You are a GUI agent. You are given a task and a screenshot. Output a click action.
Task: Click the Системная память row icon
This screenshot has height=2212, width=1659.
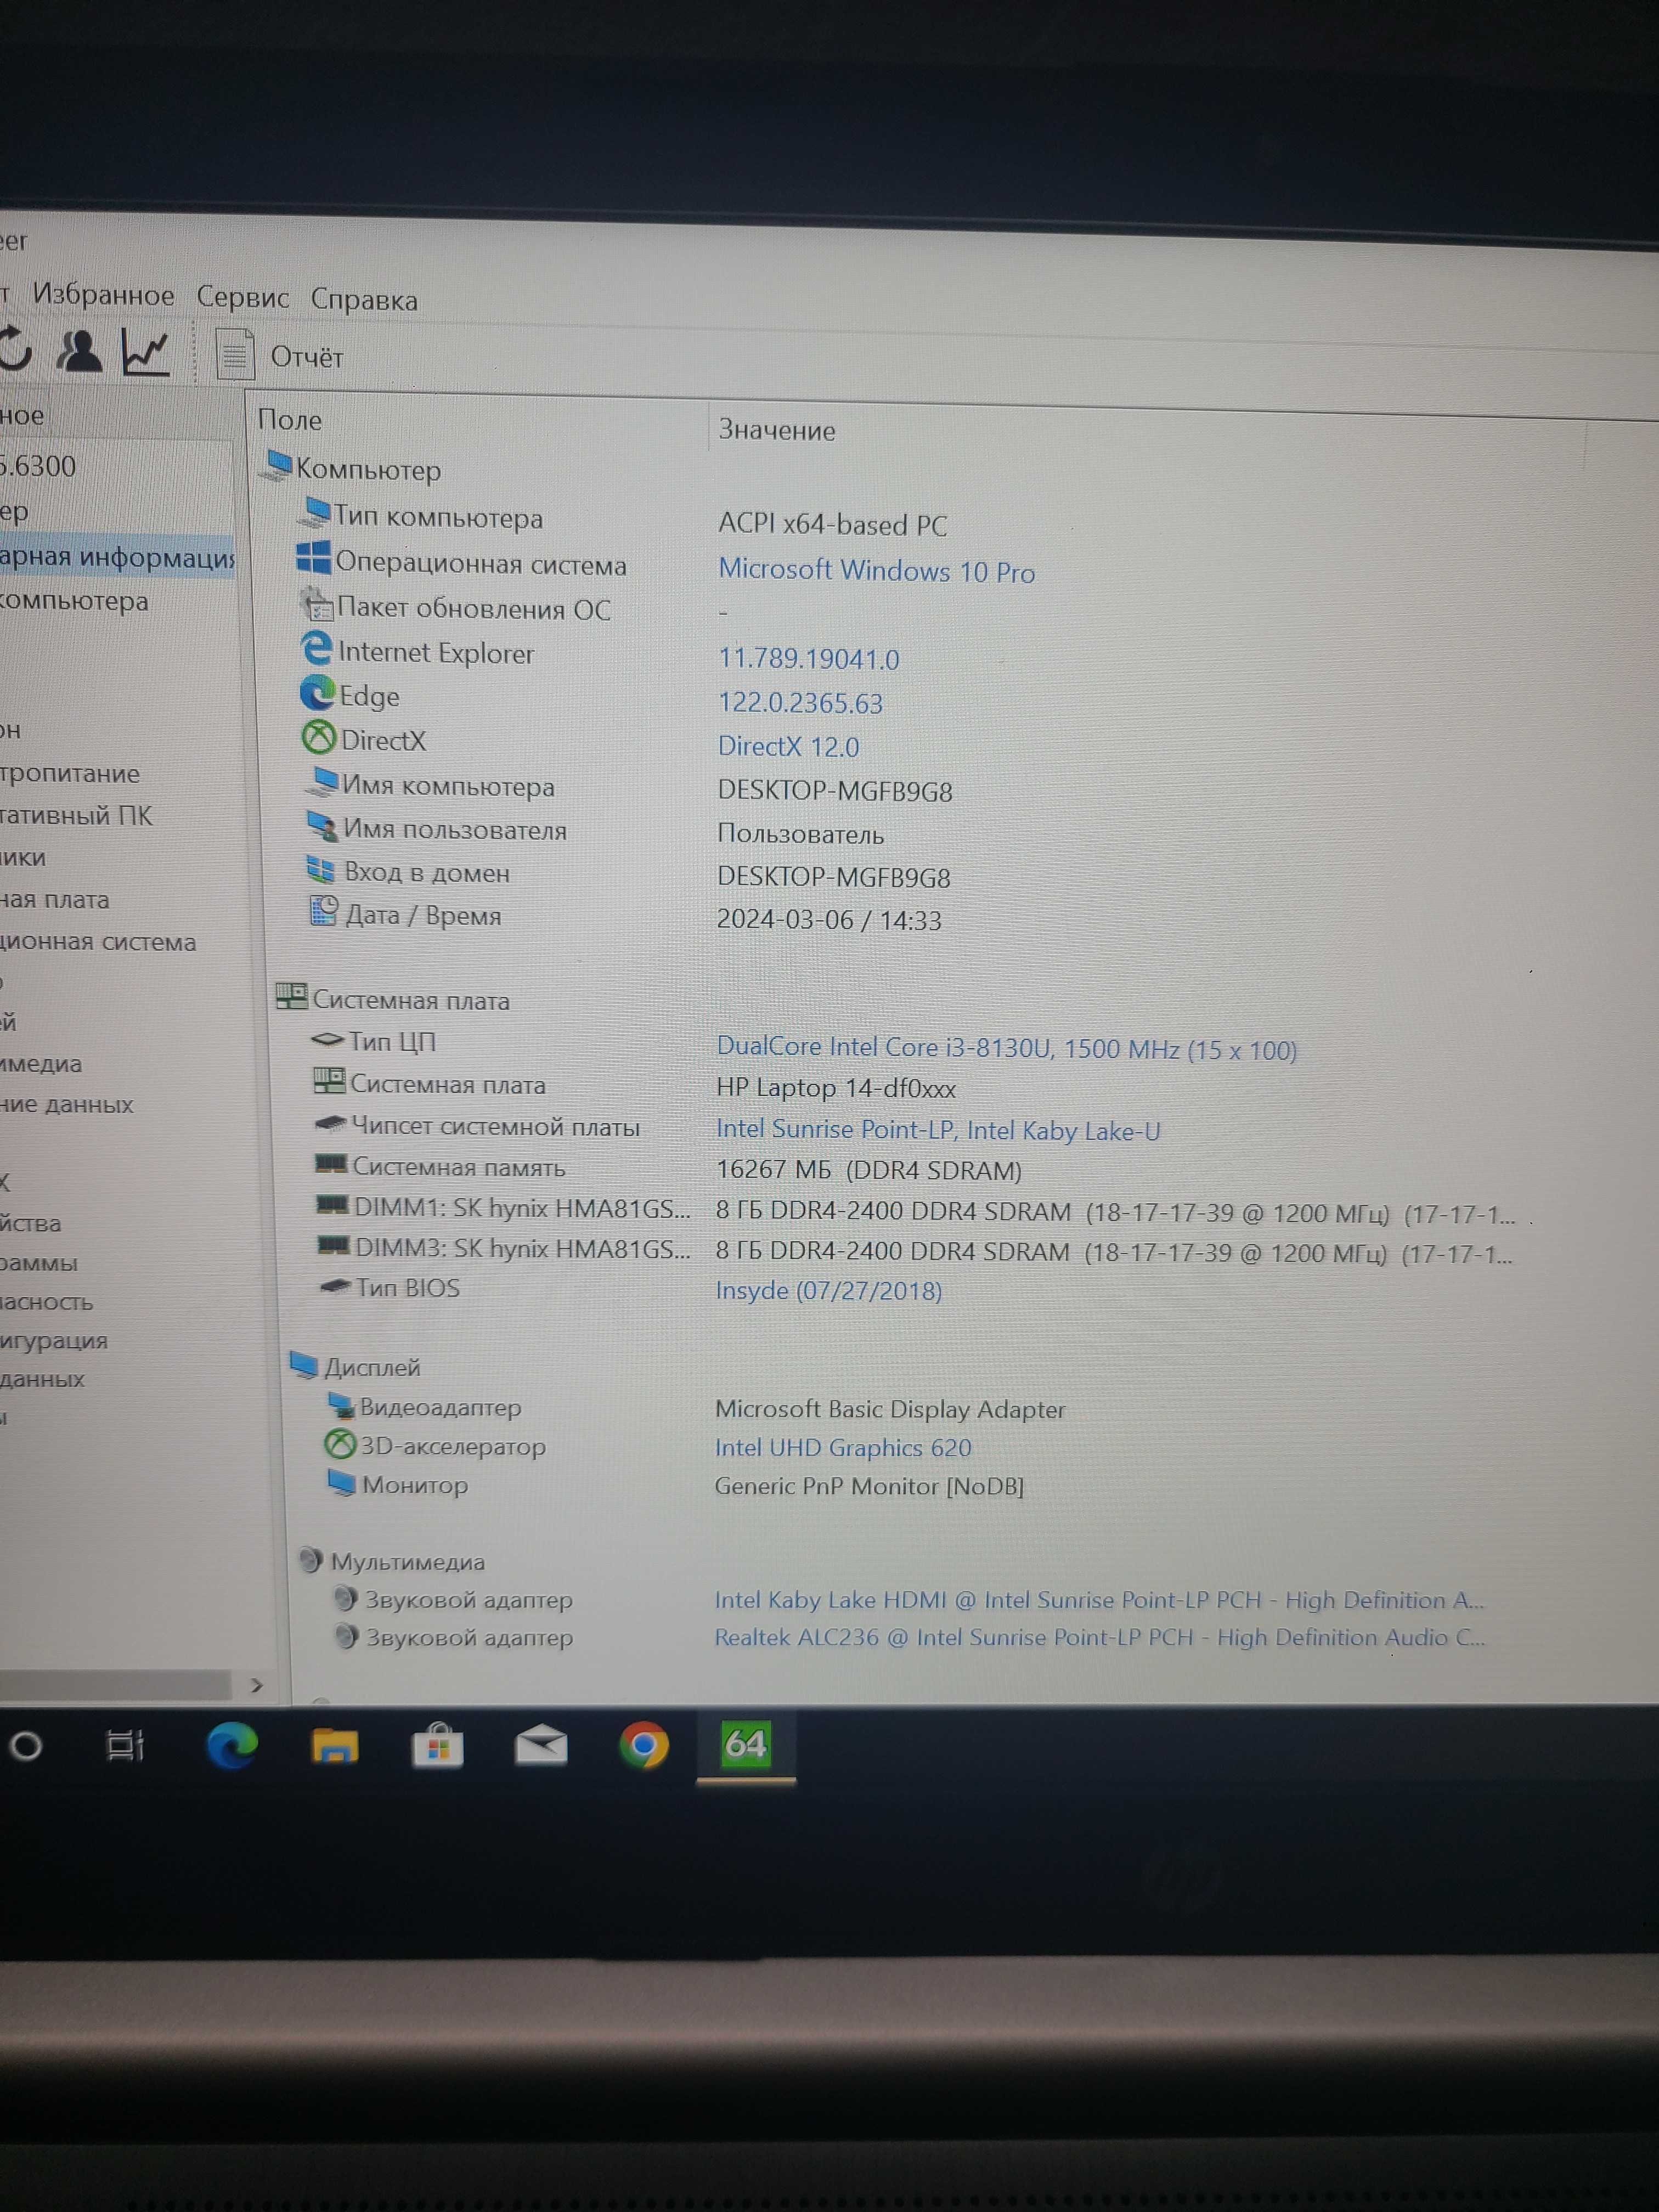pos(331,1164)
